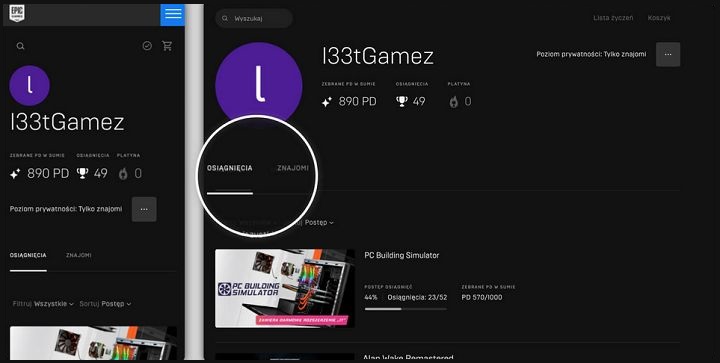This screenshot has height=363, width=720.
Task: Click the 890 PD value in mobile view
Action: tap(48, 173)
